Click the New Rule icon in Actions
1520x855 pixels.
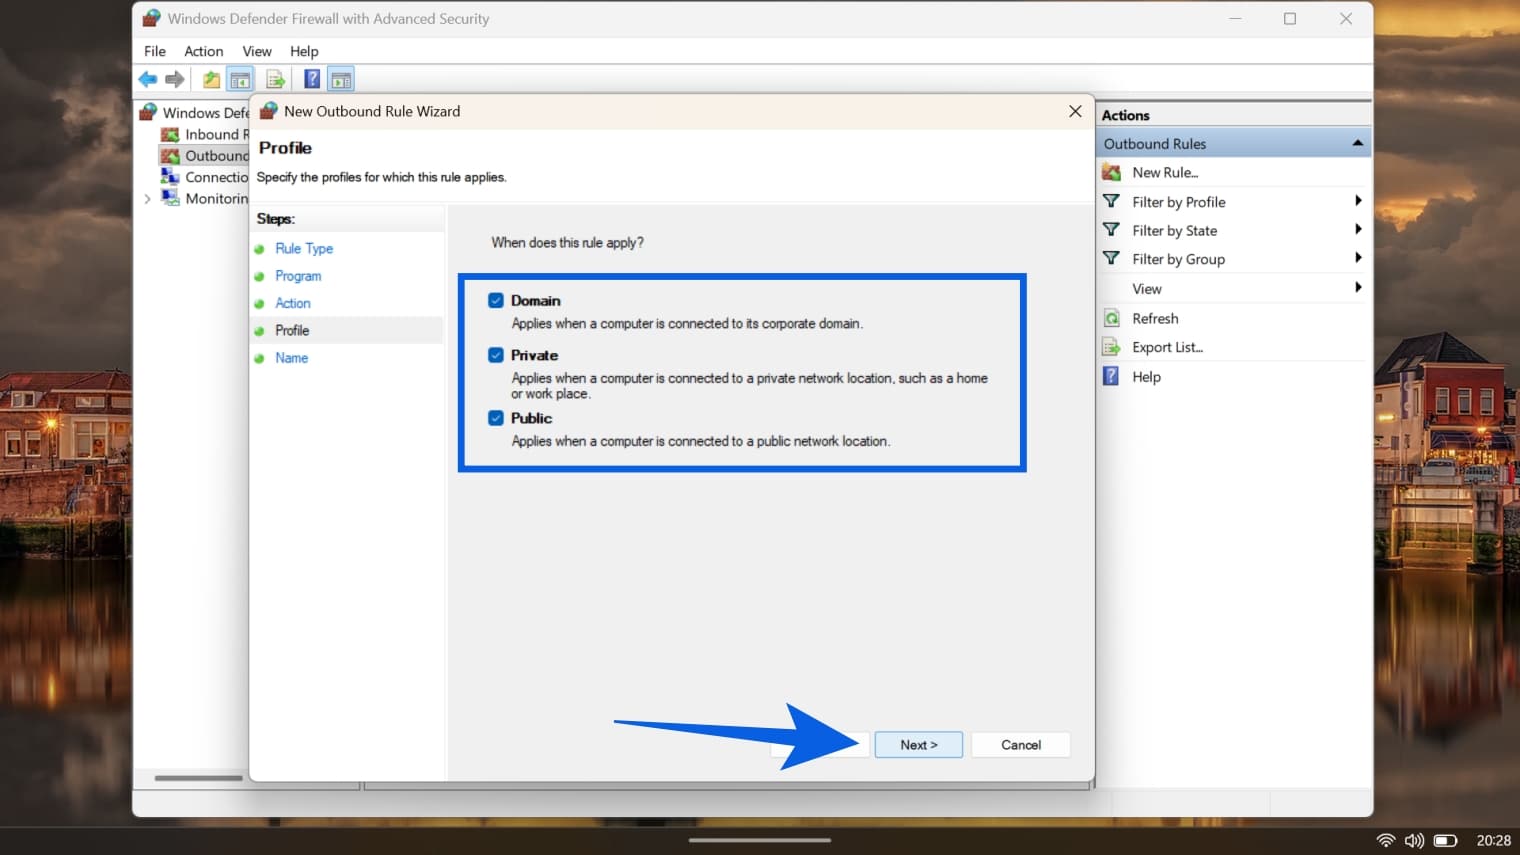pyautogui.click(x=1111, y=172)
